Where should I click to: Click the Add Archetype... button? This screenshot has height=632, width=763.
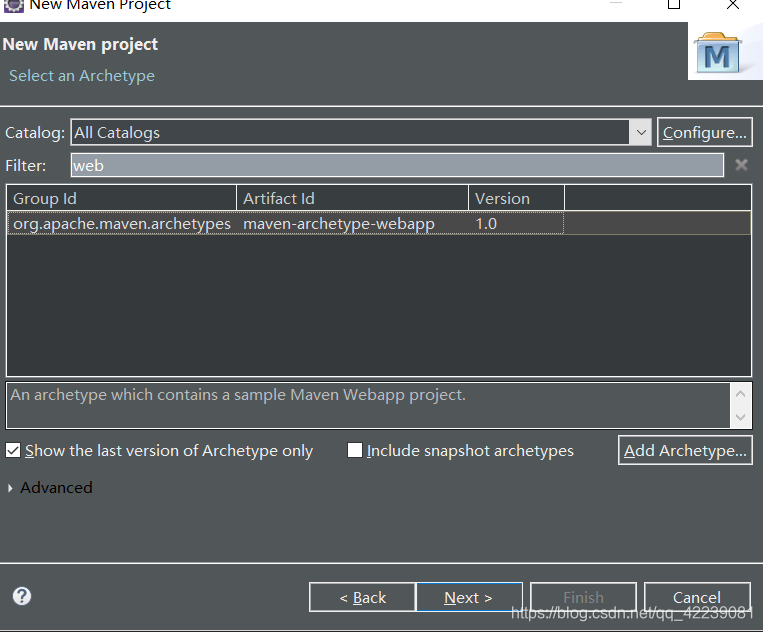tap(685, 450)
